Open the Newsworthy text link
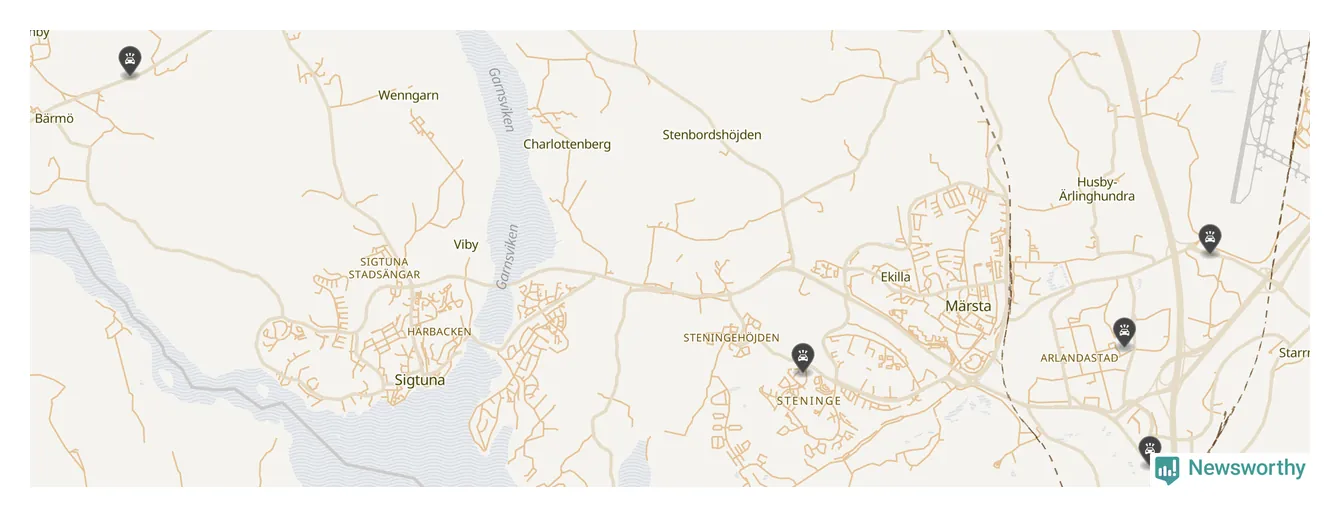 pos(1246,467)
